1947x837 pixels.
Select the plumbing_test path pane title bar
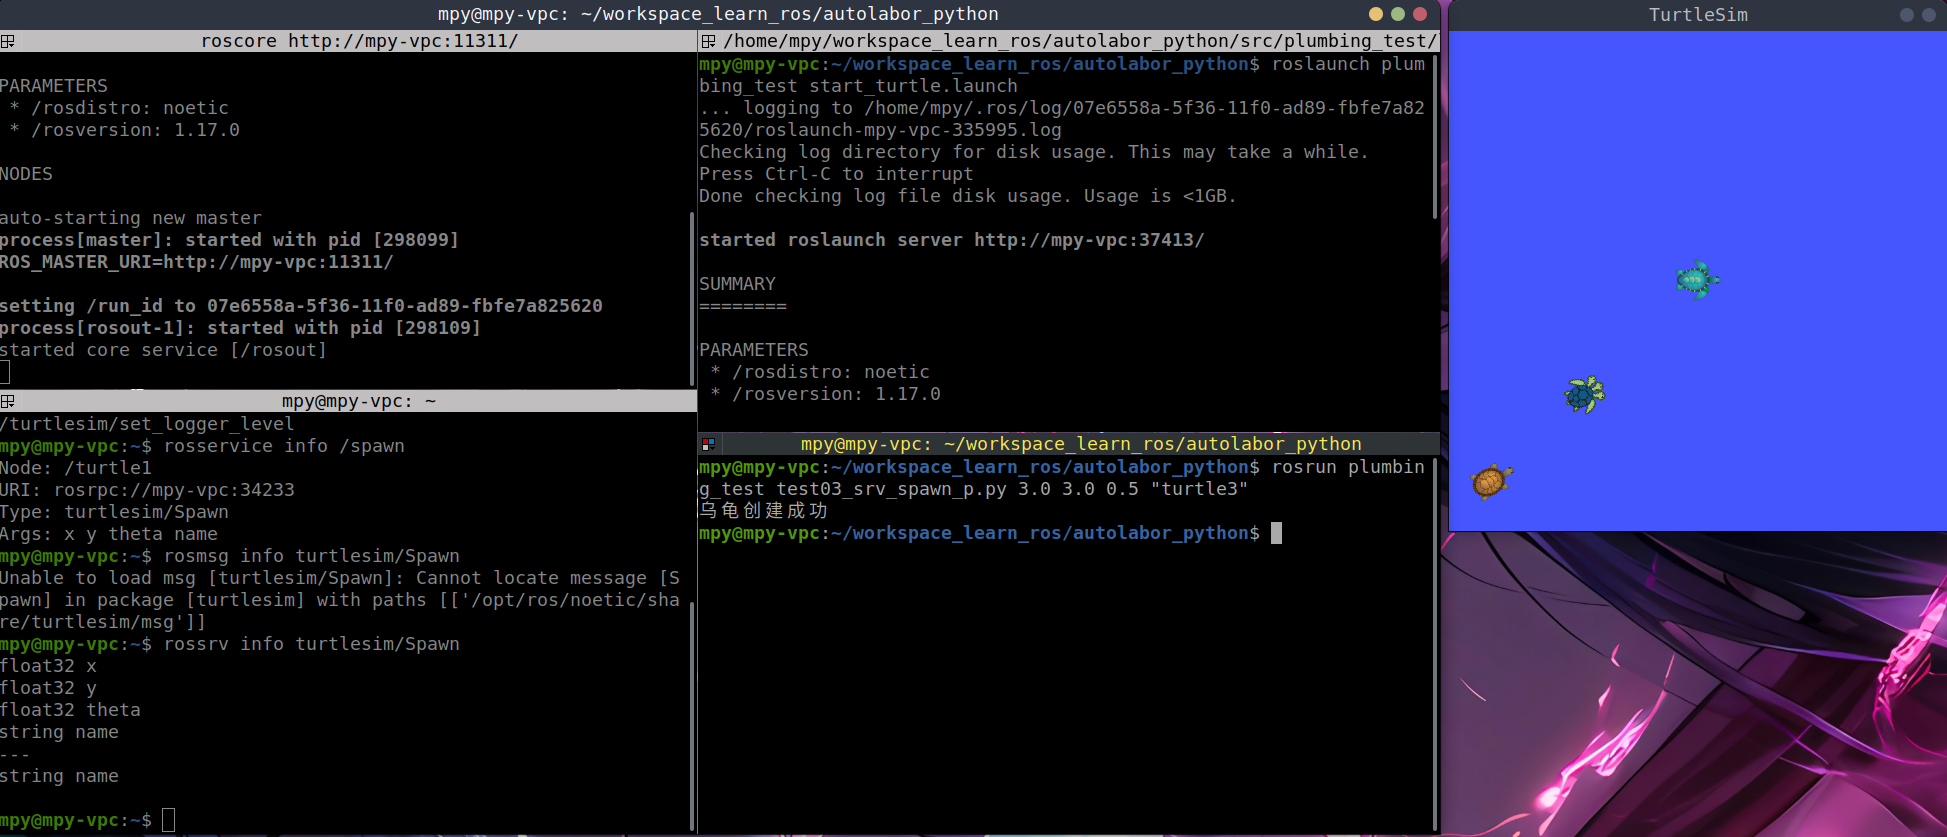tap(1080, 41)
